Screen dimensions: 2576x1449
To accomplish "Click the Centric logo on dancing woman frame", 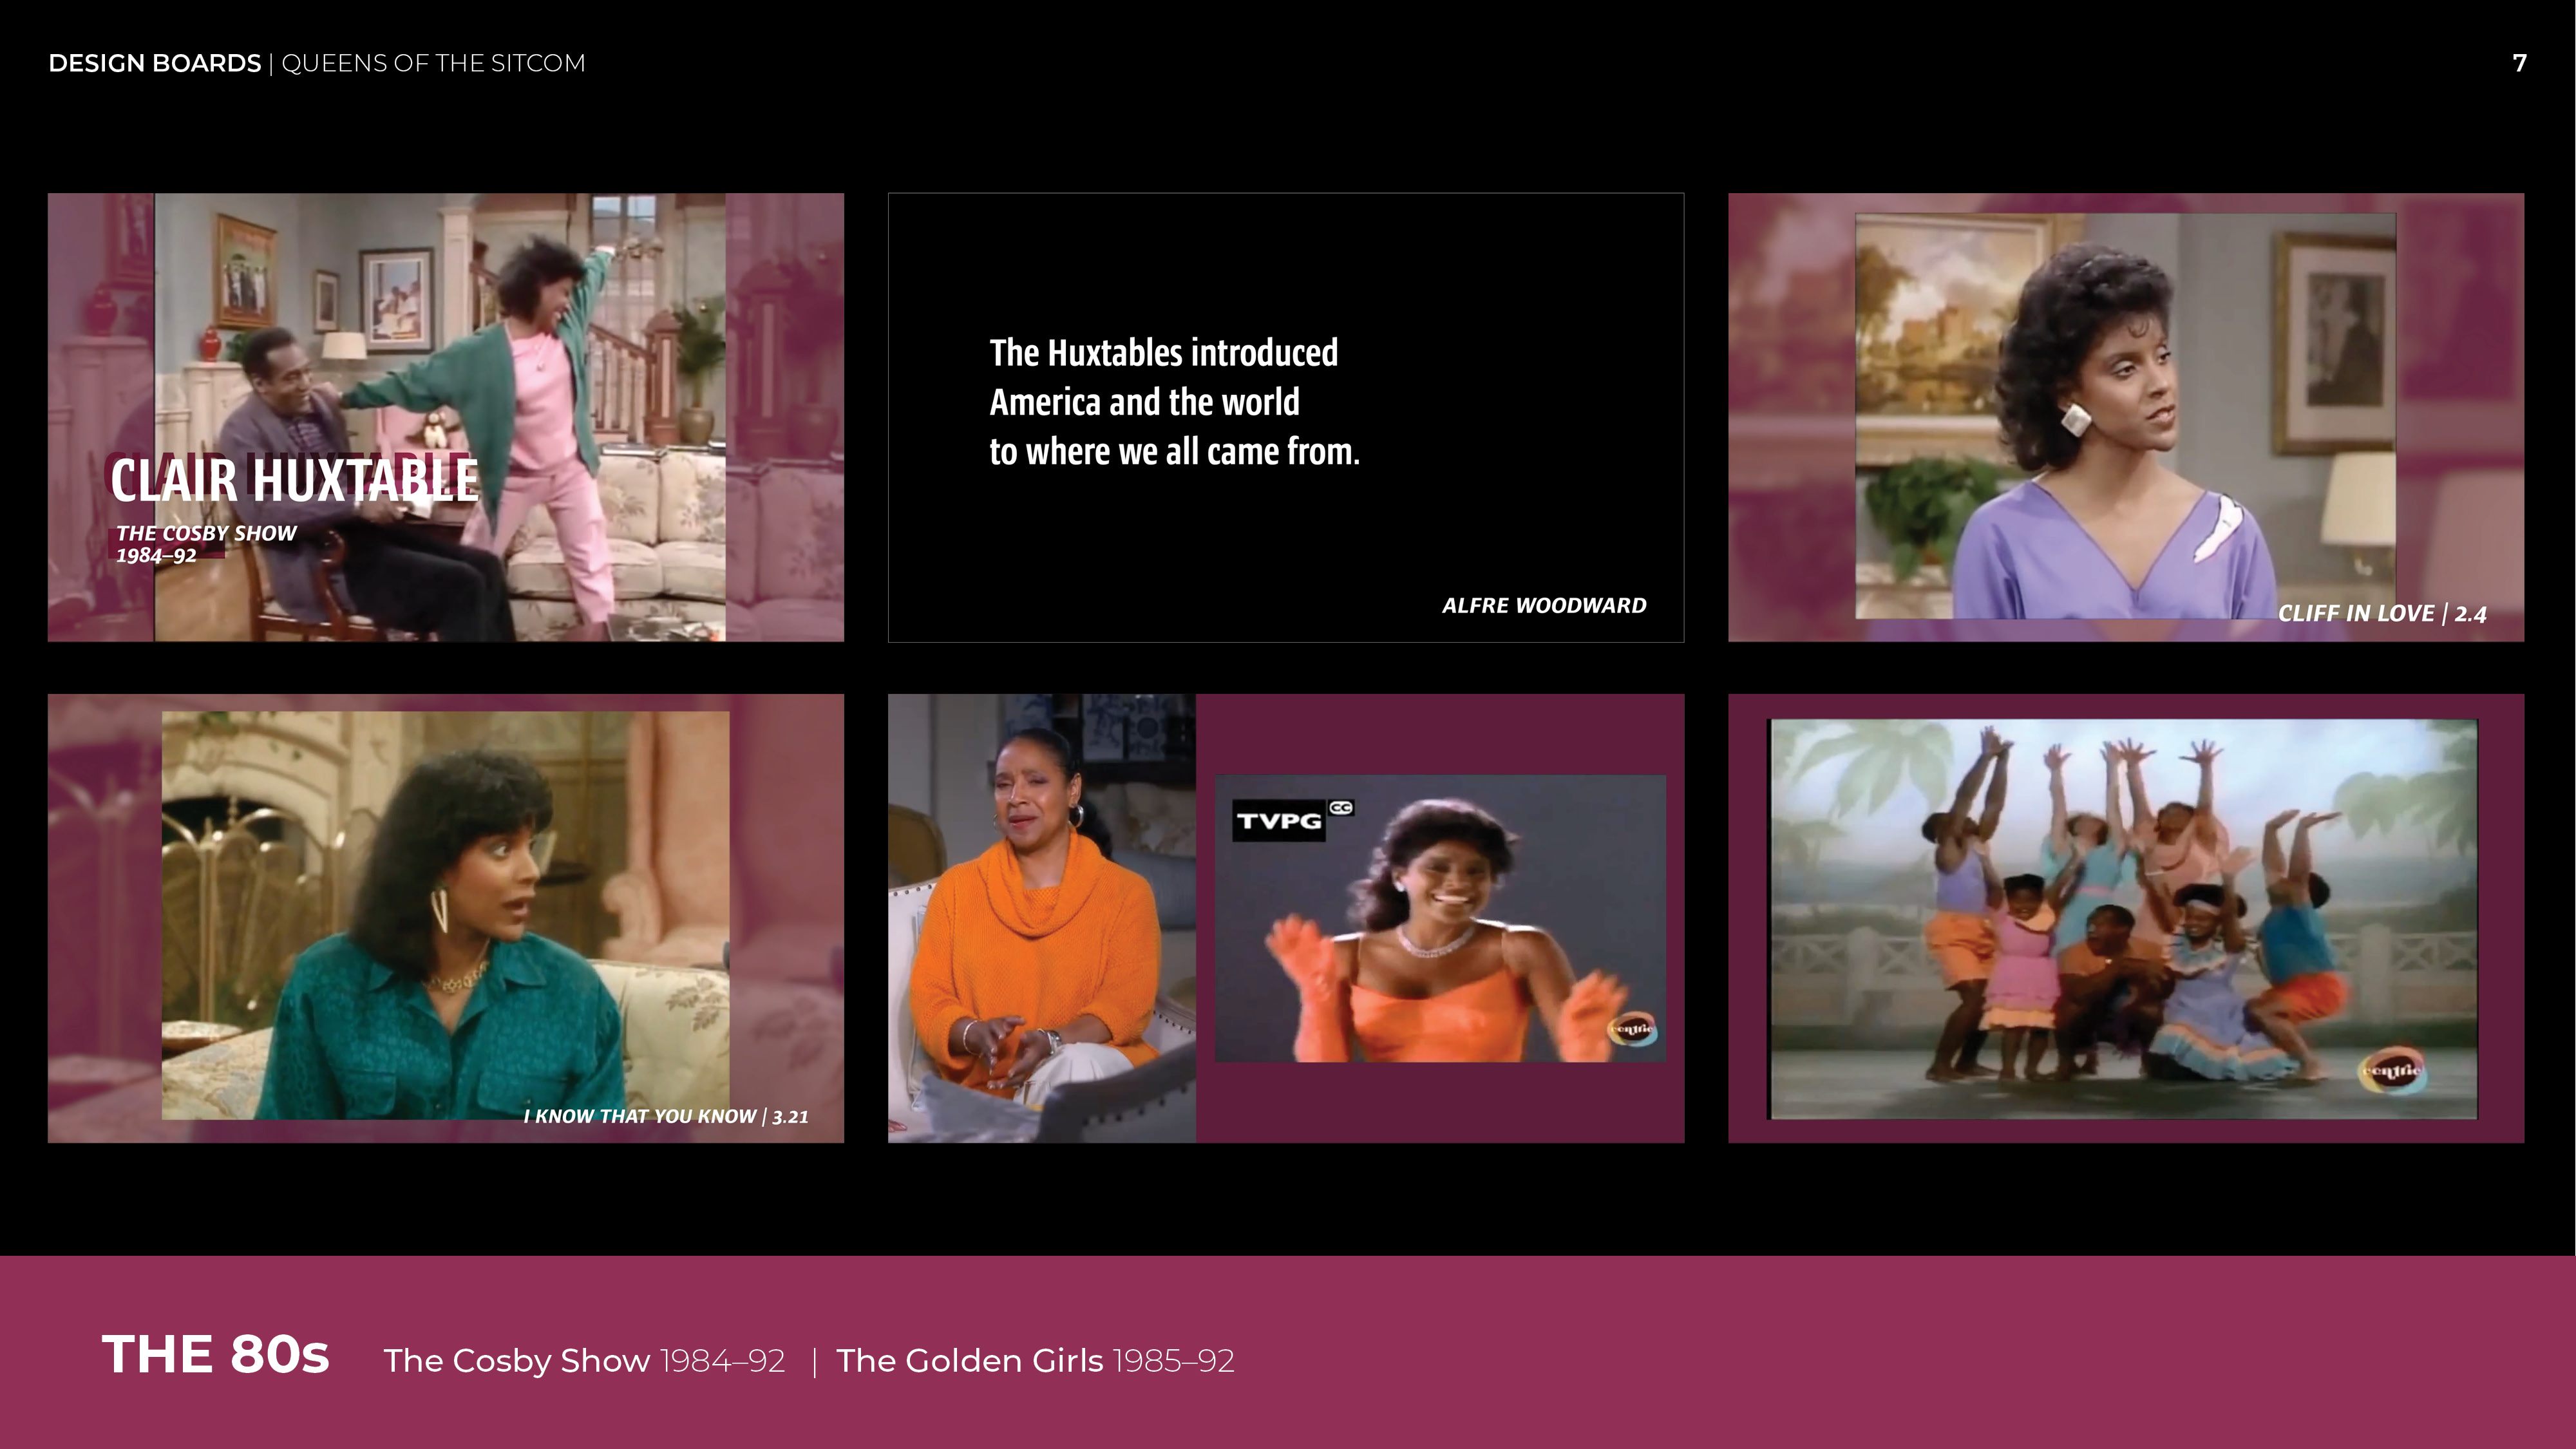I will (x=1632, y=1029).
